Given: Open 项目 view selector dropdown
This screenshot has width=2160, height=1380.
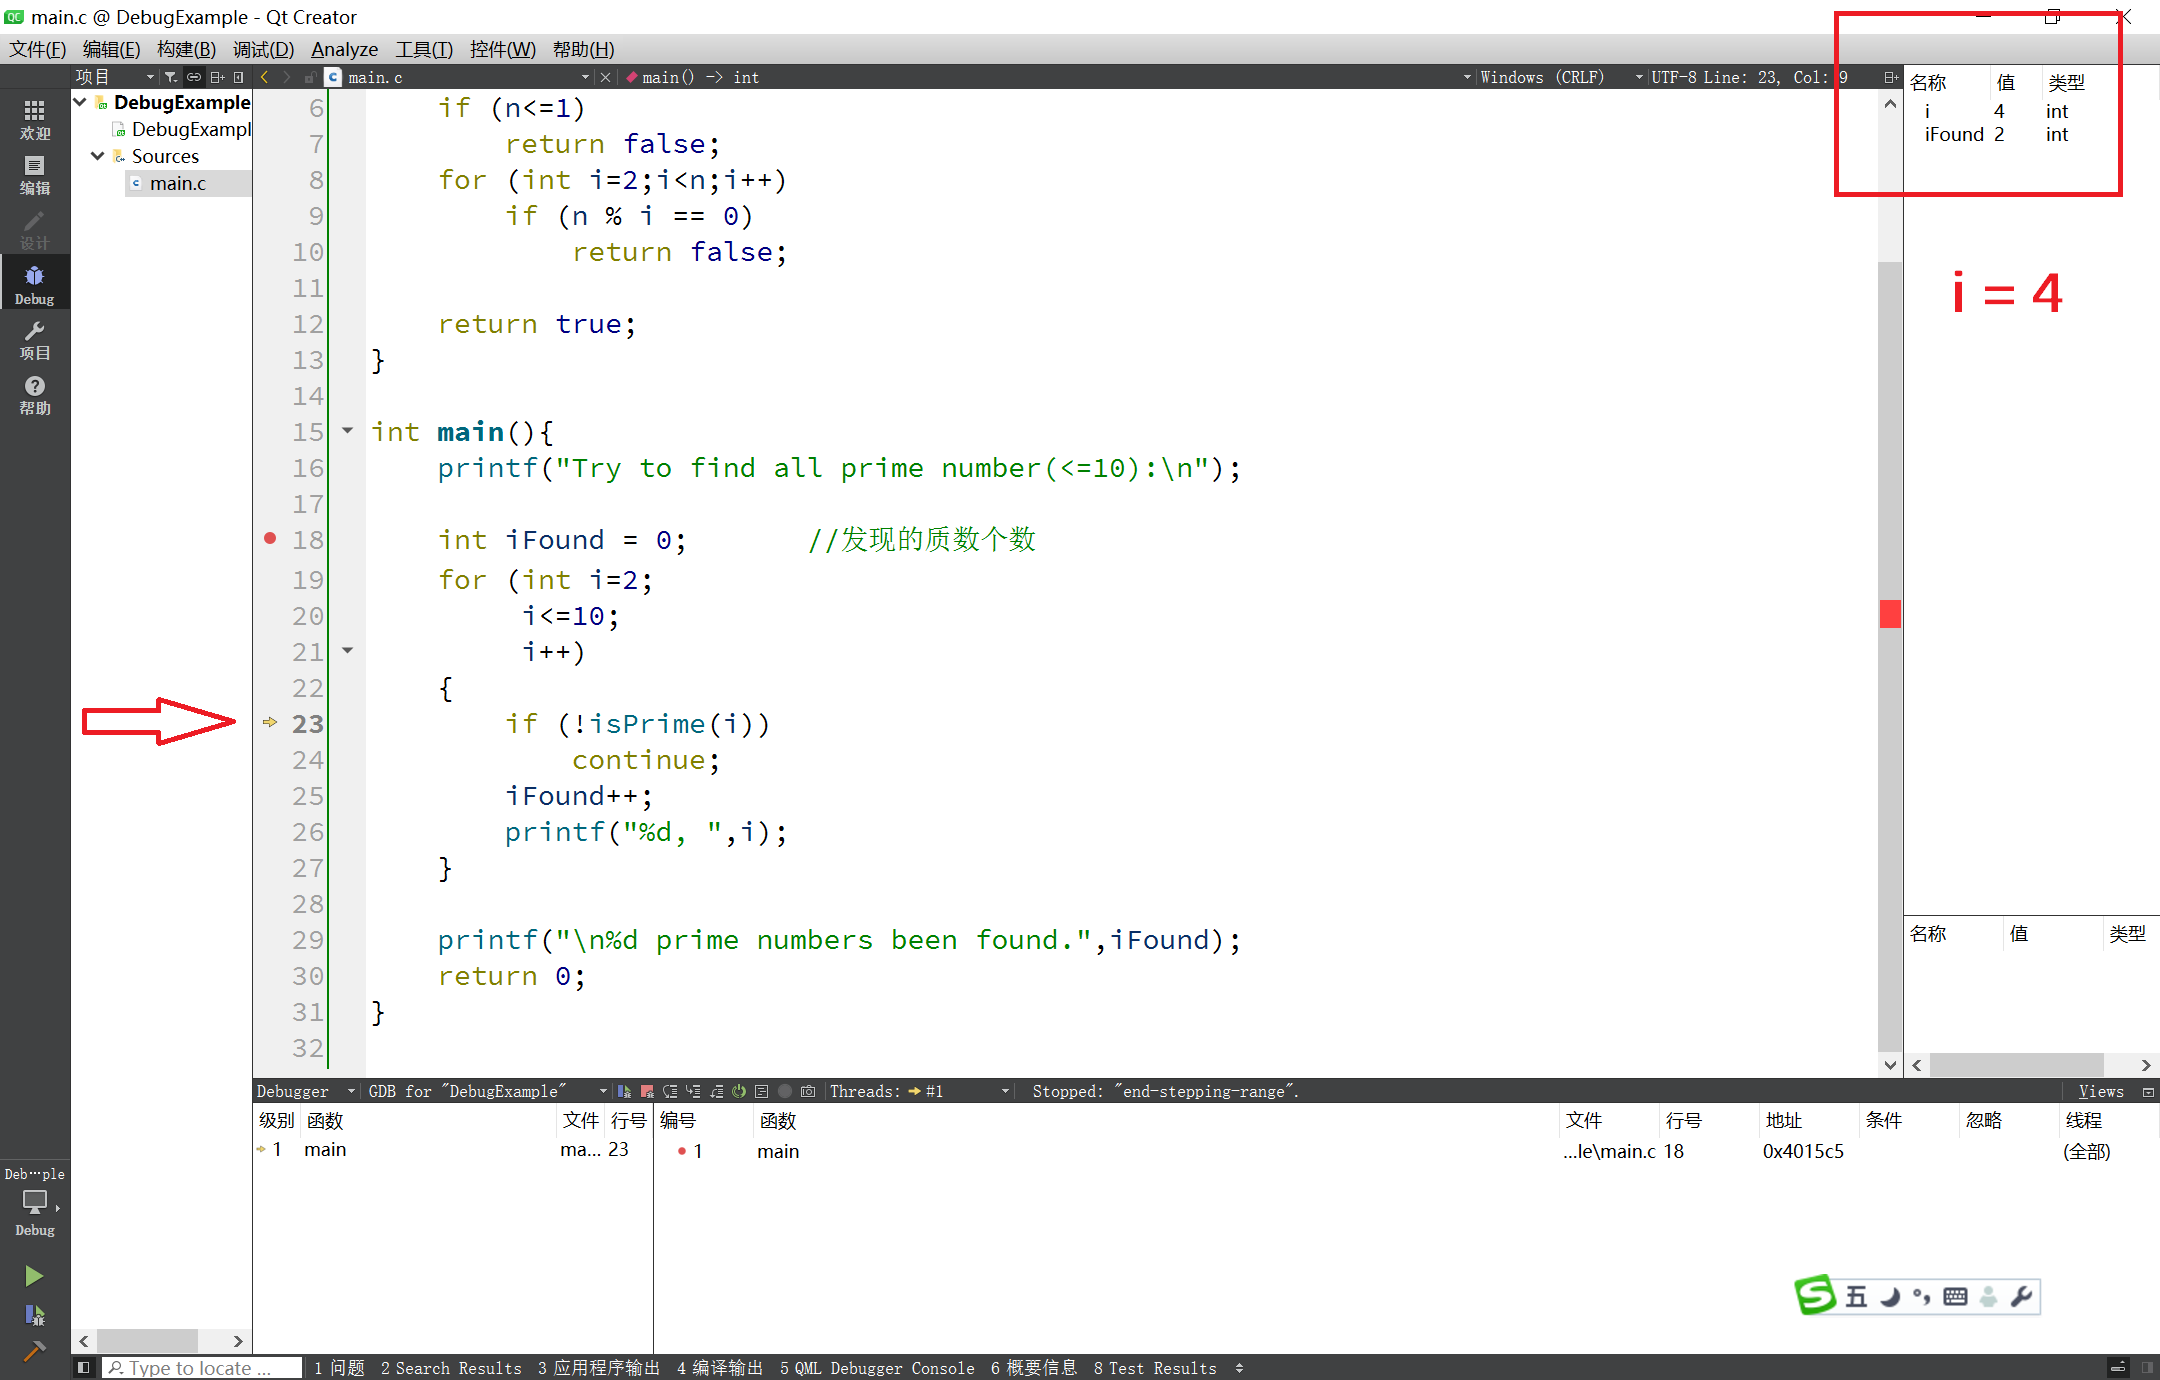Looking at the screenshot, I should coord(116,77).
